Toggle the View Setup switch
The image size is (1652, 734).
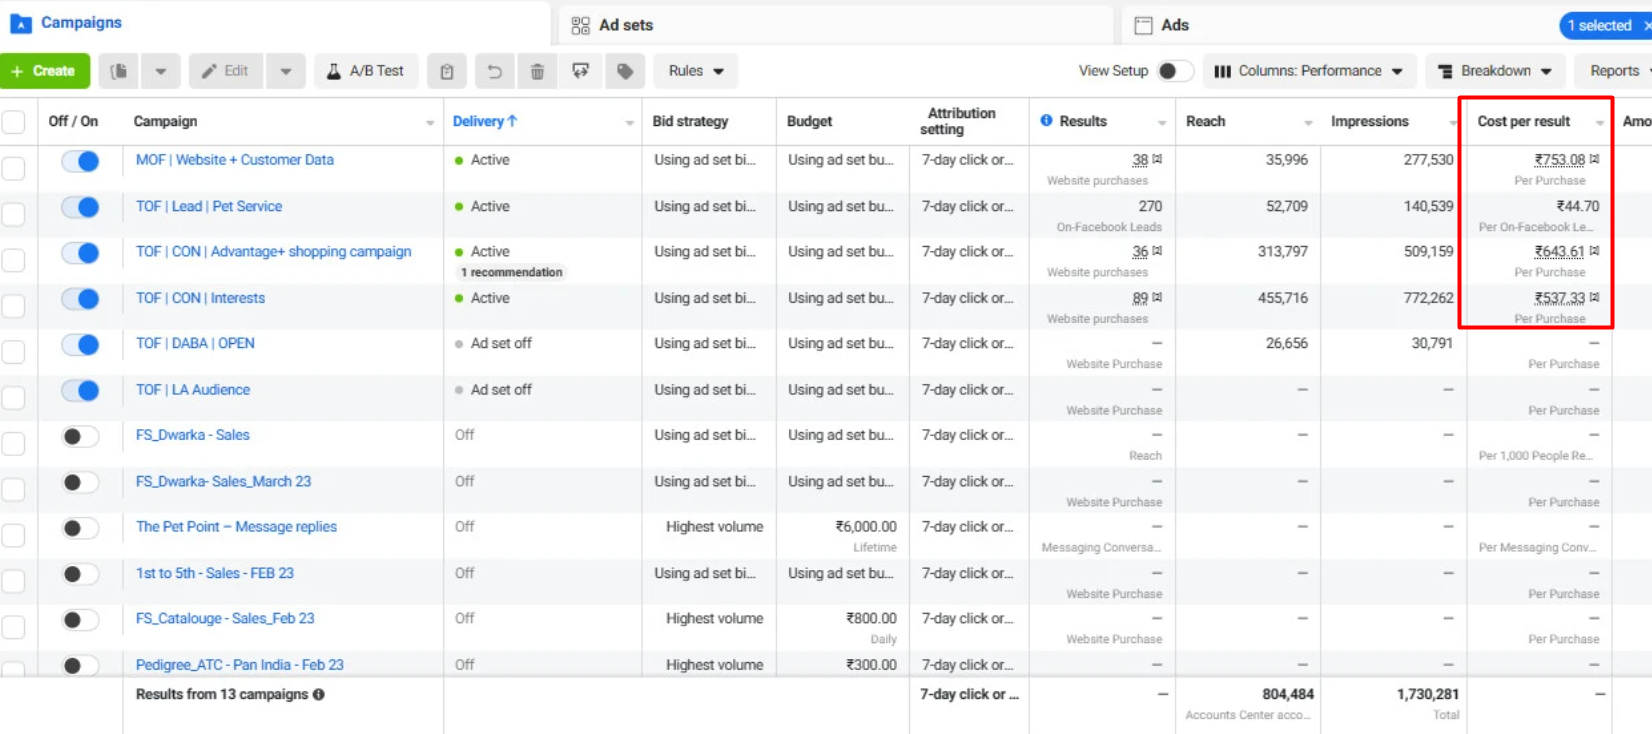pos(1174,71)
